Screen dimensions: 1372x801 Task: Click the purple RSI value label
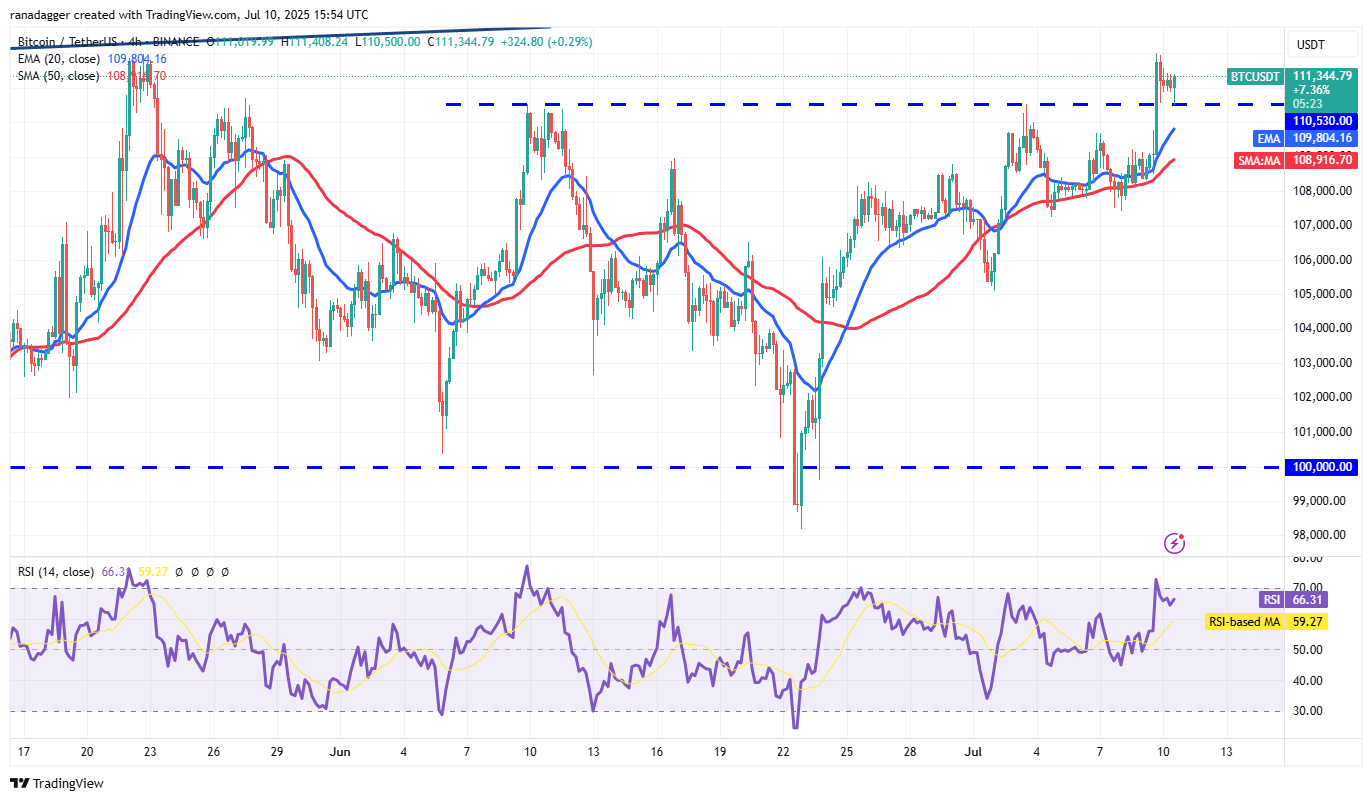[x=1269, y=600]
